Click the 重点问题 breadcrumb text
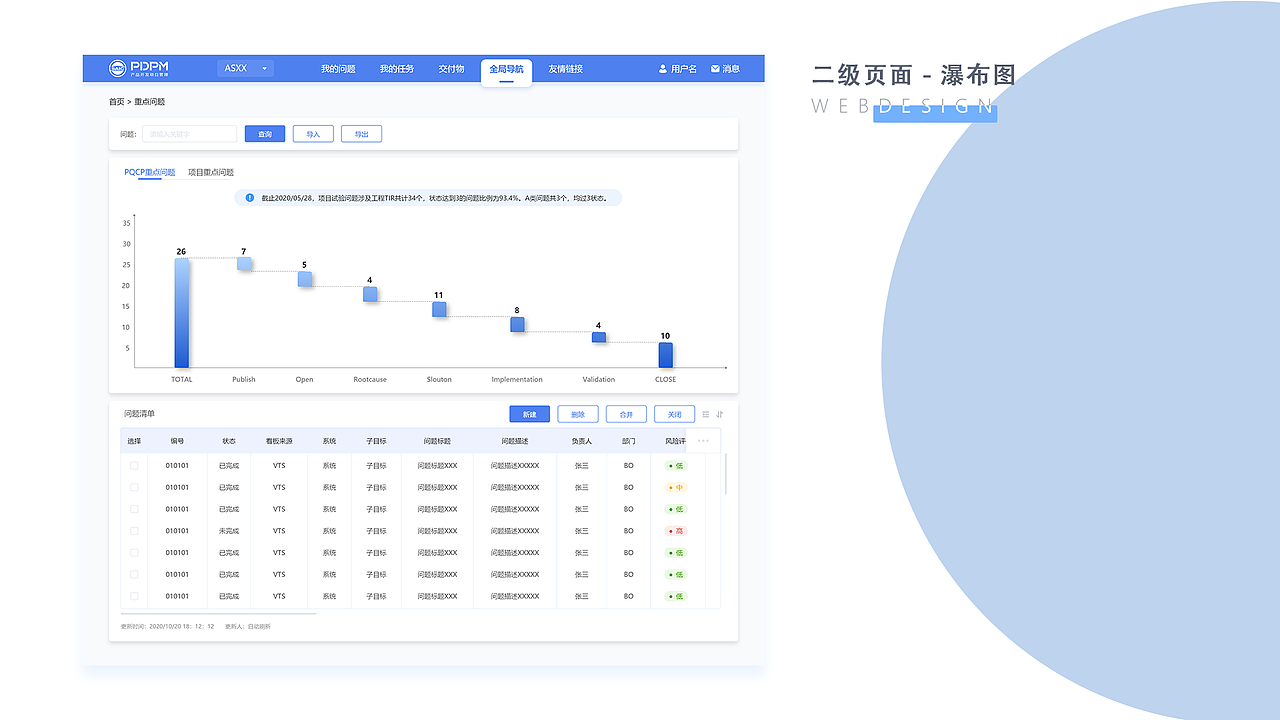 (150, 102)
